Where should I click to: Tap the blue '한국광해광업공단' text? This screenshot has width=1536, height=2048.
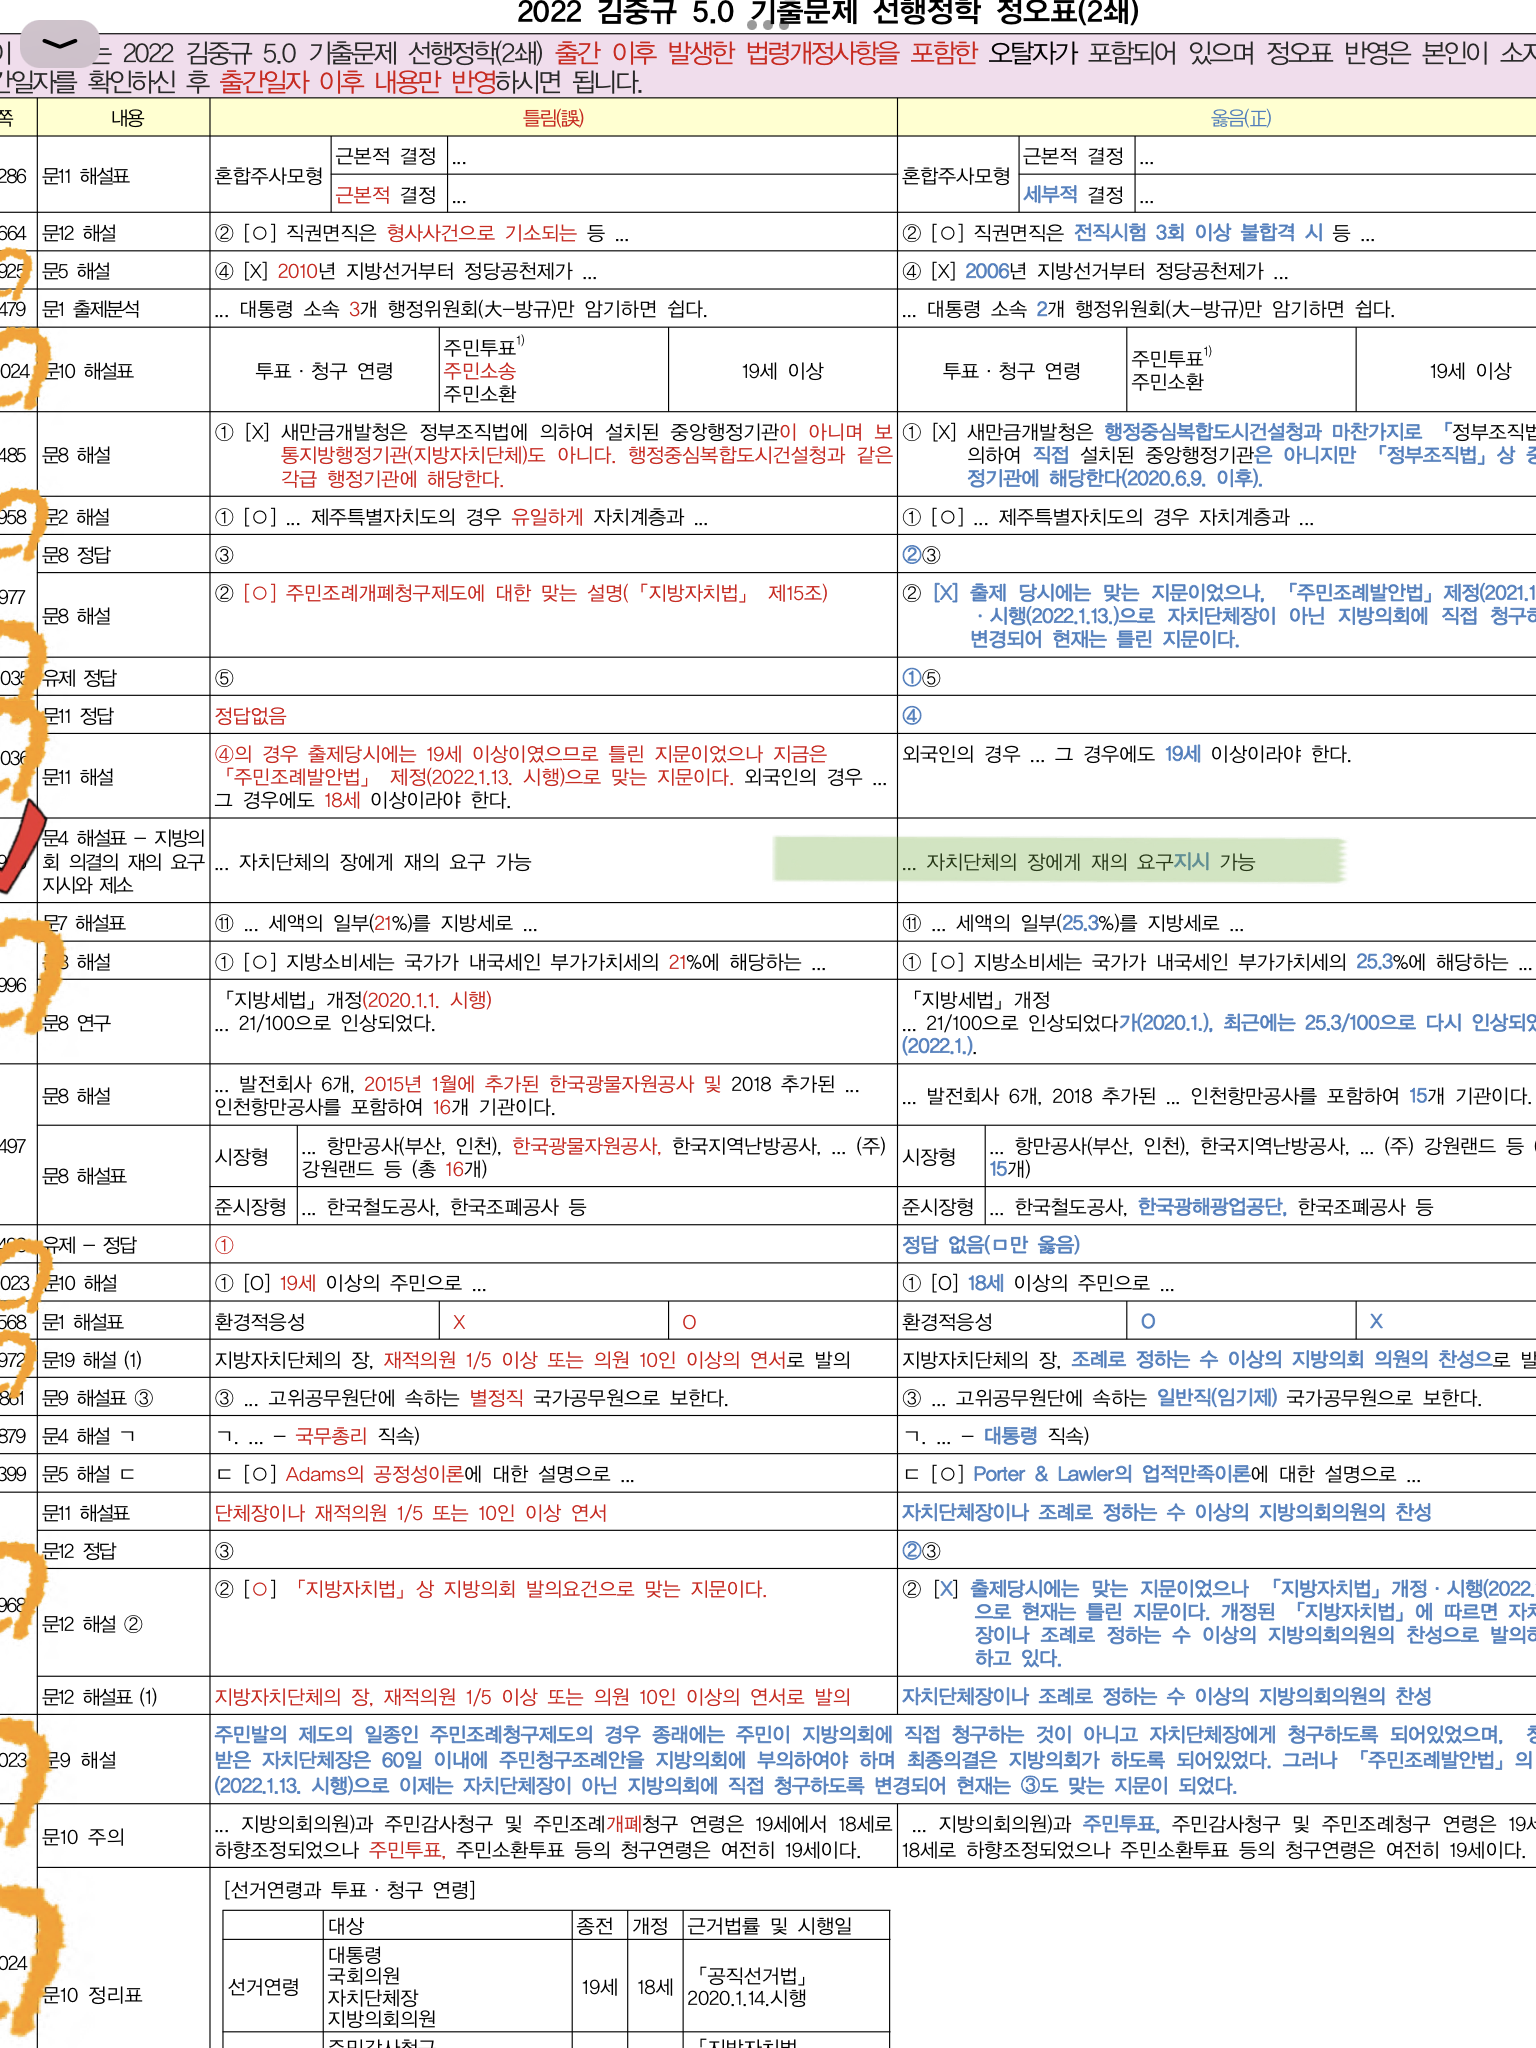1211,1207
